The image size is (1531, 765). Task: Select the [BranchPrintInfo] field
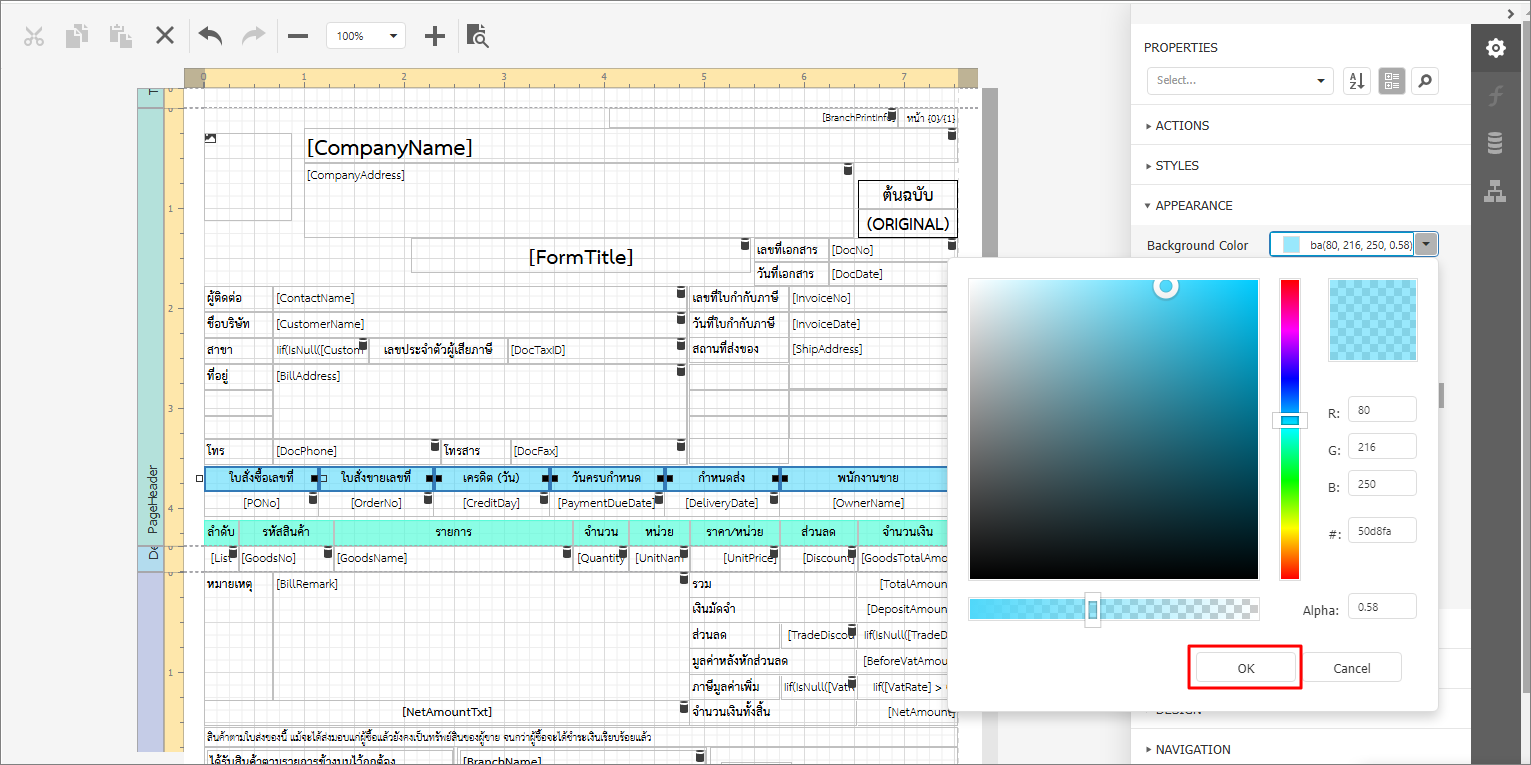click(x=754, y=118)
